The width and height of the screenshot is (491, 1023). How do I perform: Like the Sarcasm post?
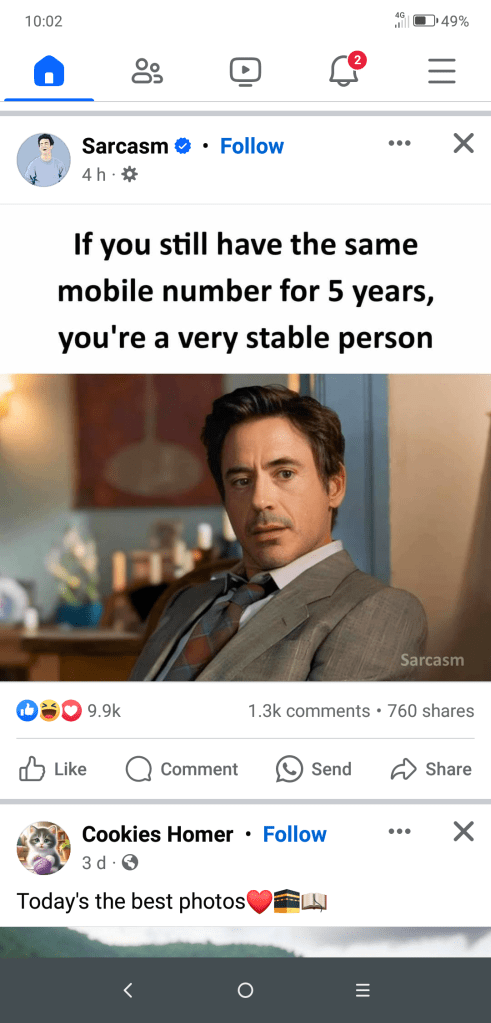point(53,769)
